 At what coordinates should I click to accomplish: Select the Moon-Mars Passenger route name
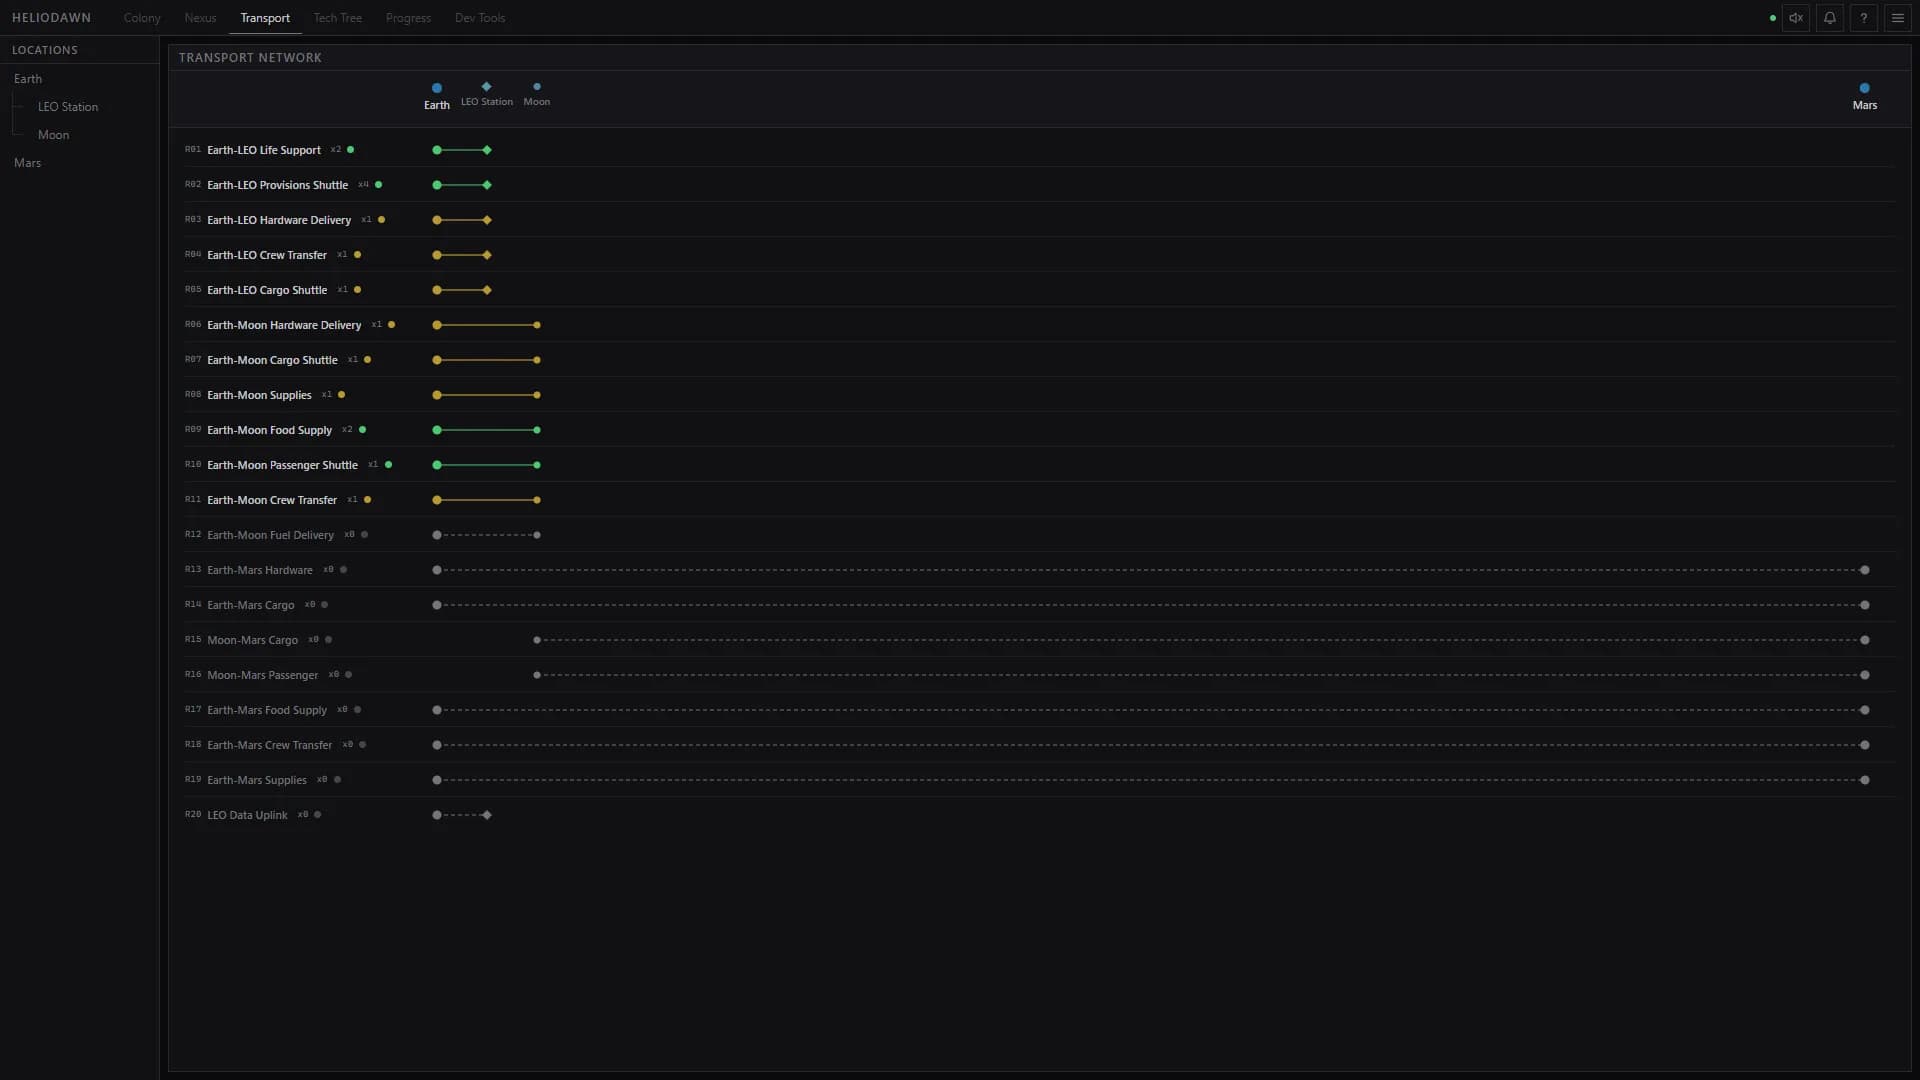(262, 675)
